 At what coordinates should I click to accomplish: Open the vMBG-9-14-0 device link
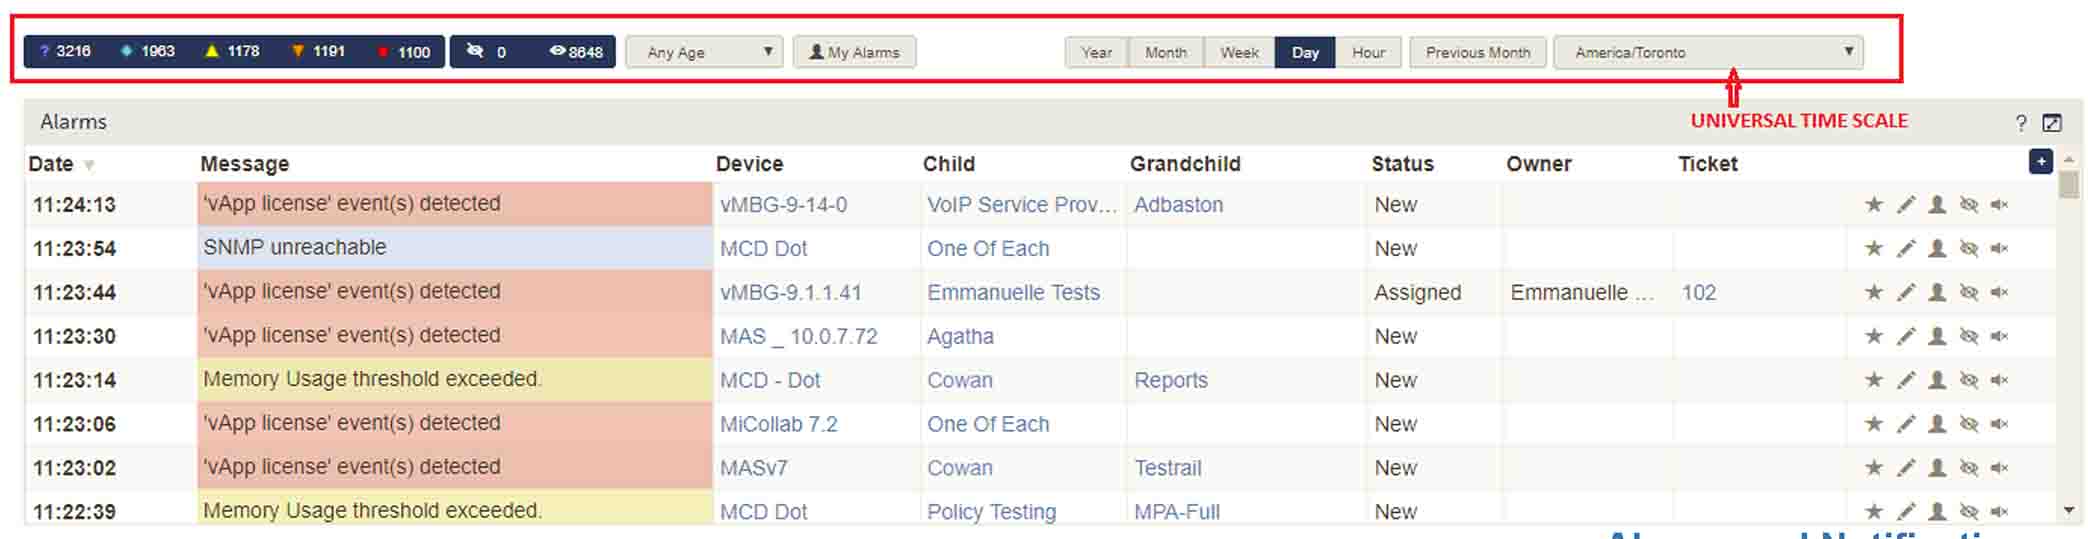pos(783,205)
